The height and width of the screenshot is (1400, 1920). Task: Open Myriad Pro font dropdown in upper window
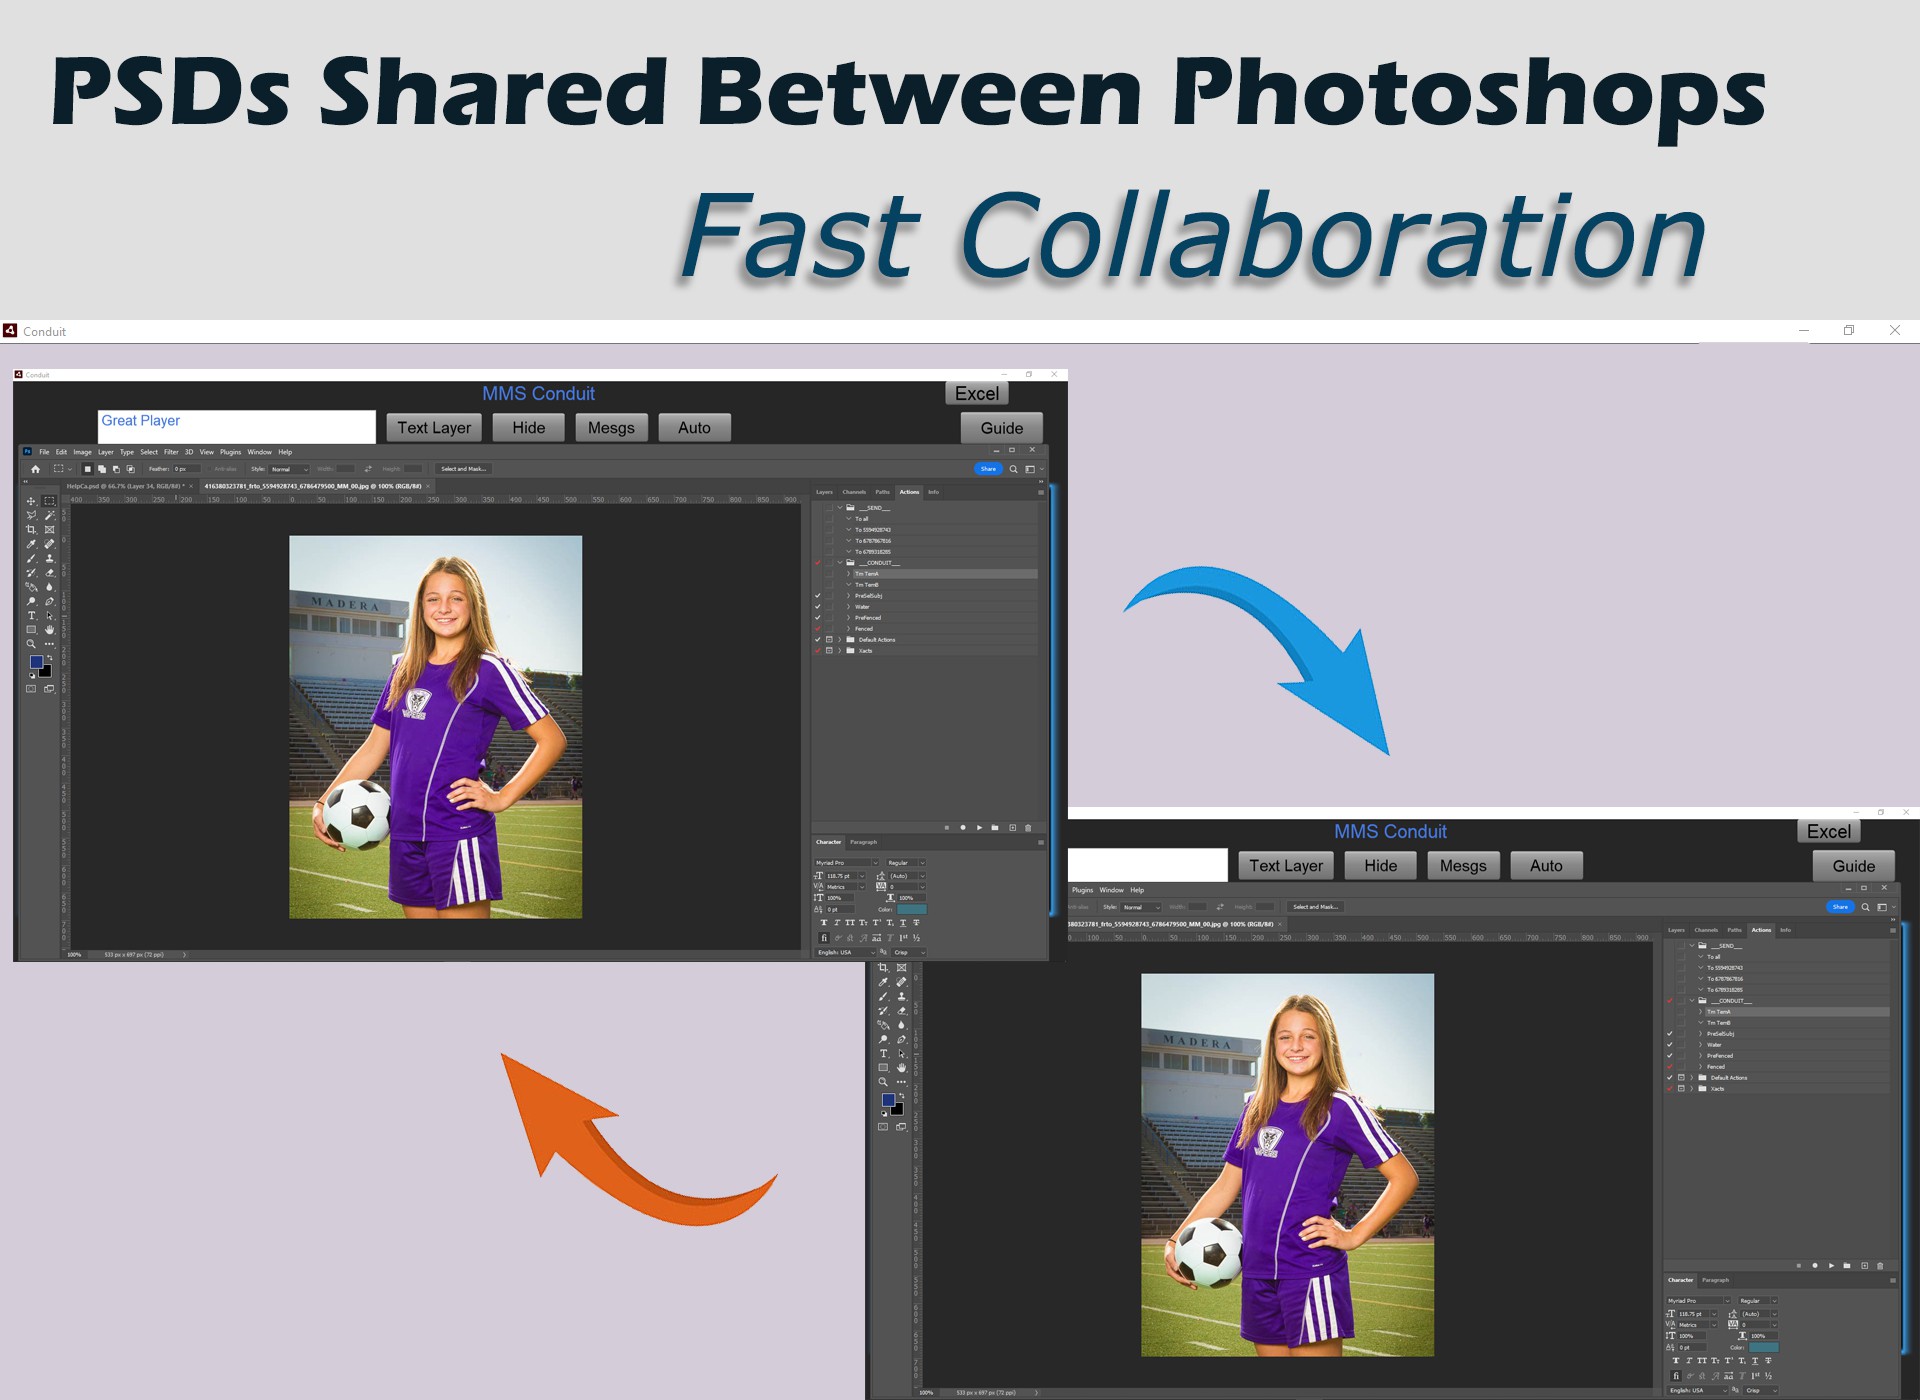[x=846, y=863]
